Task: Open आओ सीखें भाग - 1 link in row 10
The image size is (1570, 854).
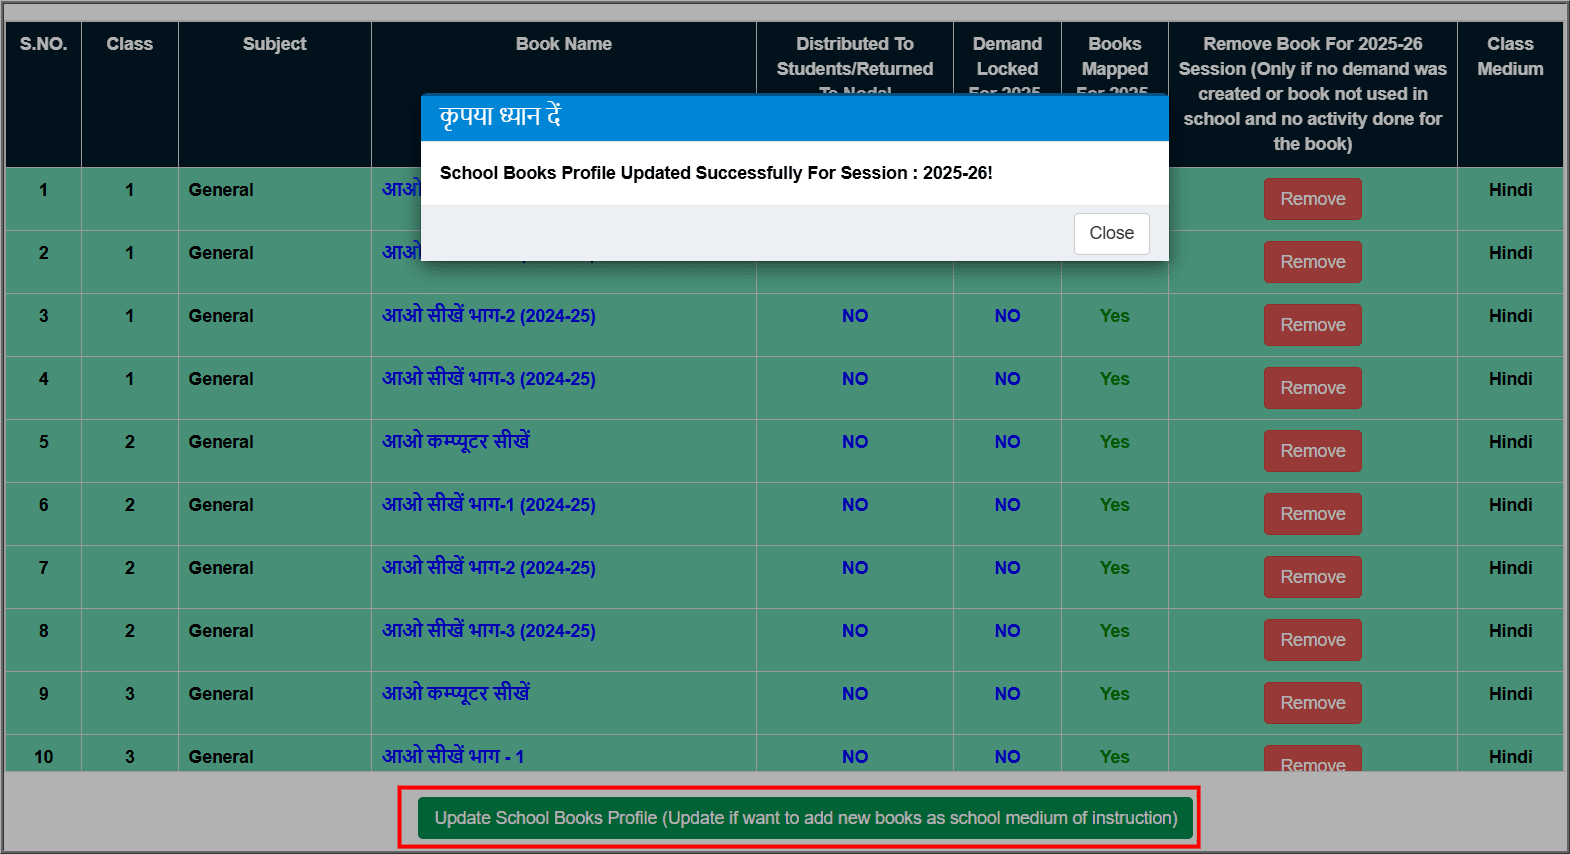Action: coord(452,757)
